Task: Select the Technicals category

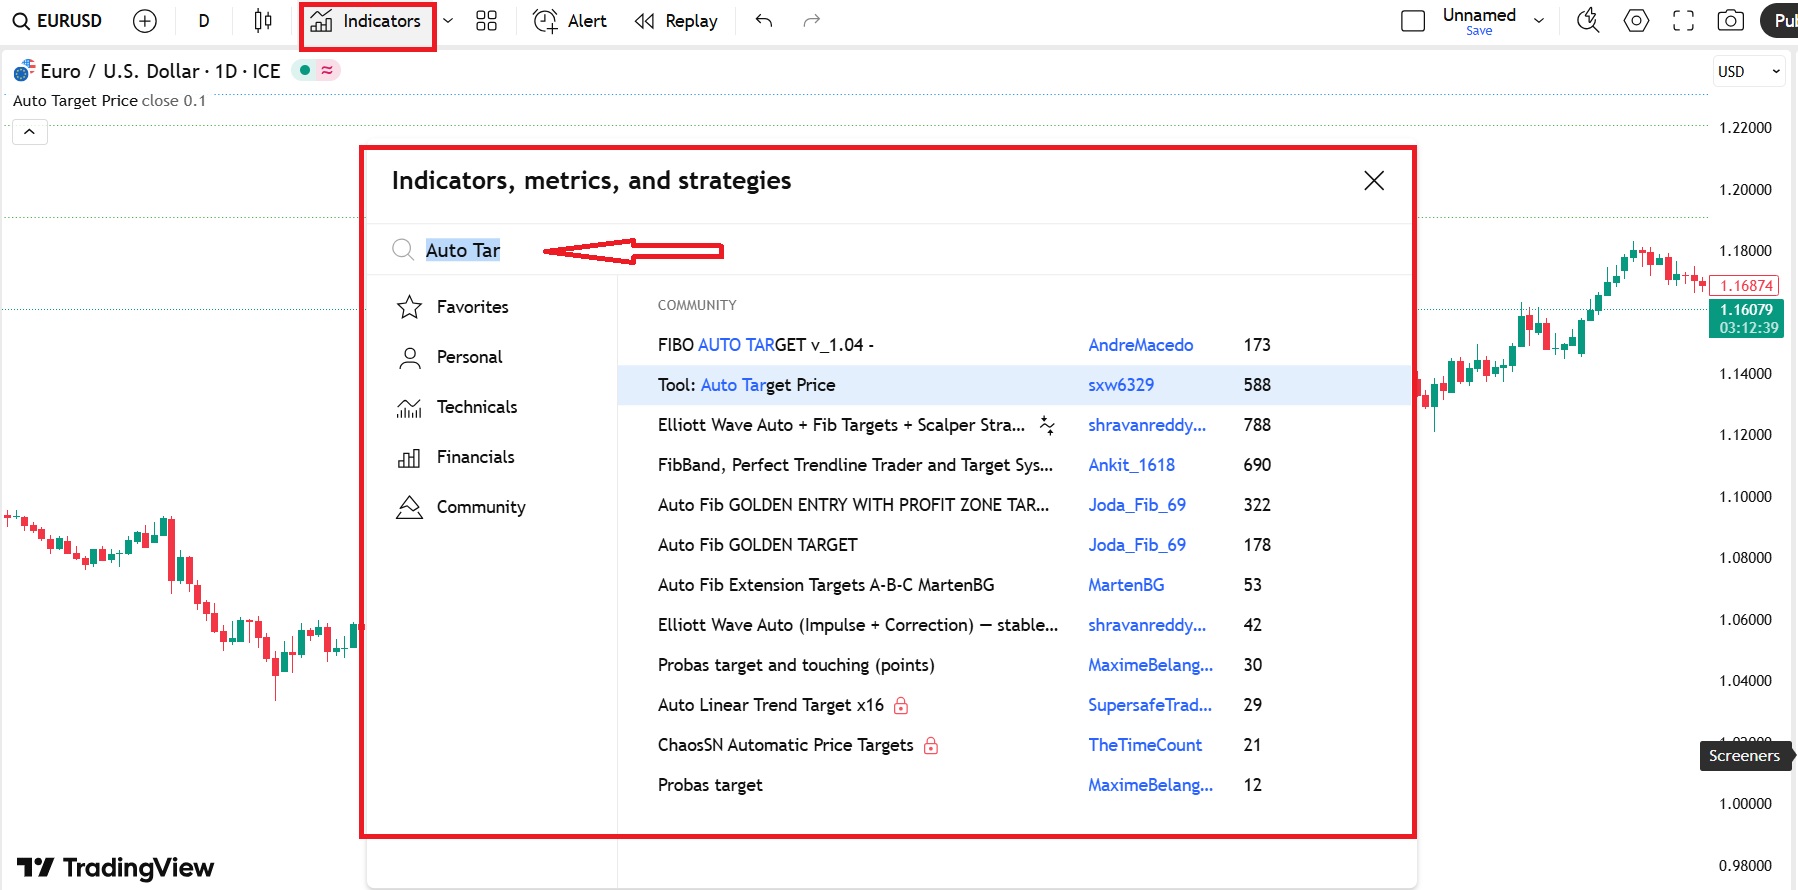Action: pos(476,407)
